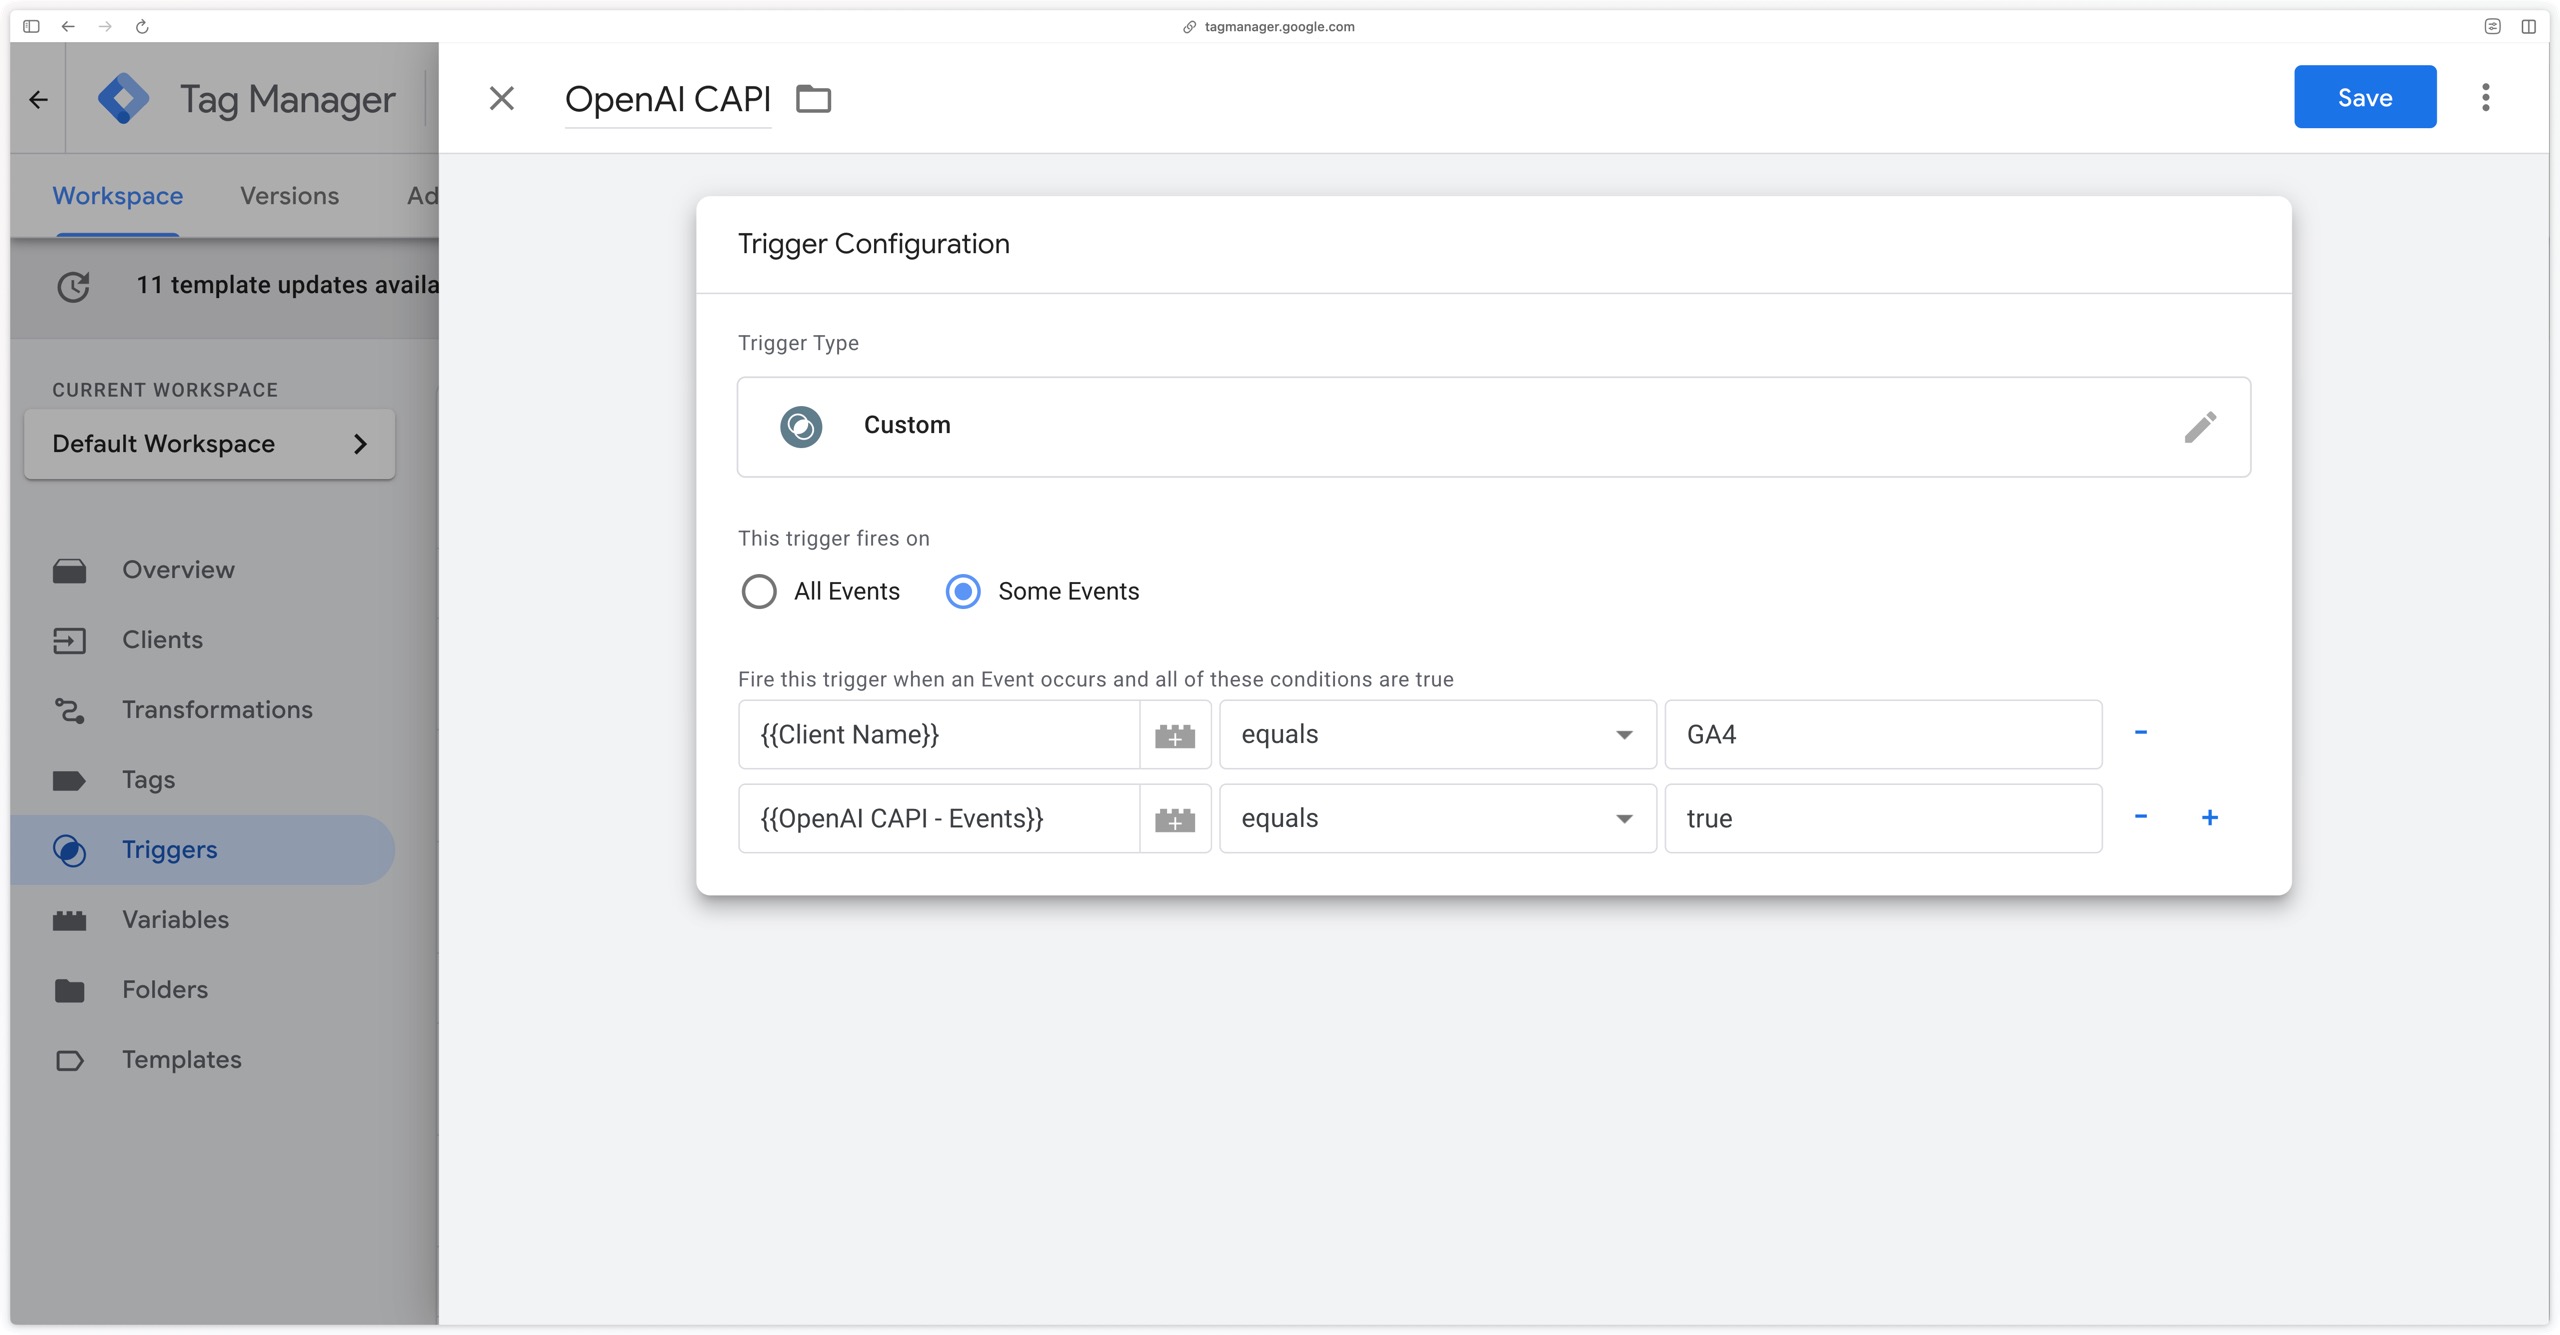Image resolution: width=2560 pixels, height=1335 pixels.
Task: Open Overview in the sidebar
Action: 178,570
